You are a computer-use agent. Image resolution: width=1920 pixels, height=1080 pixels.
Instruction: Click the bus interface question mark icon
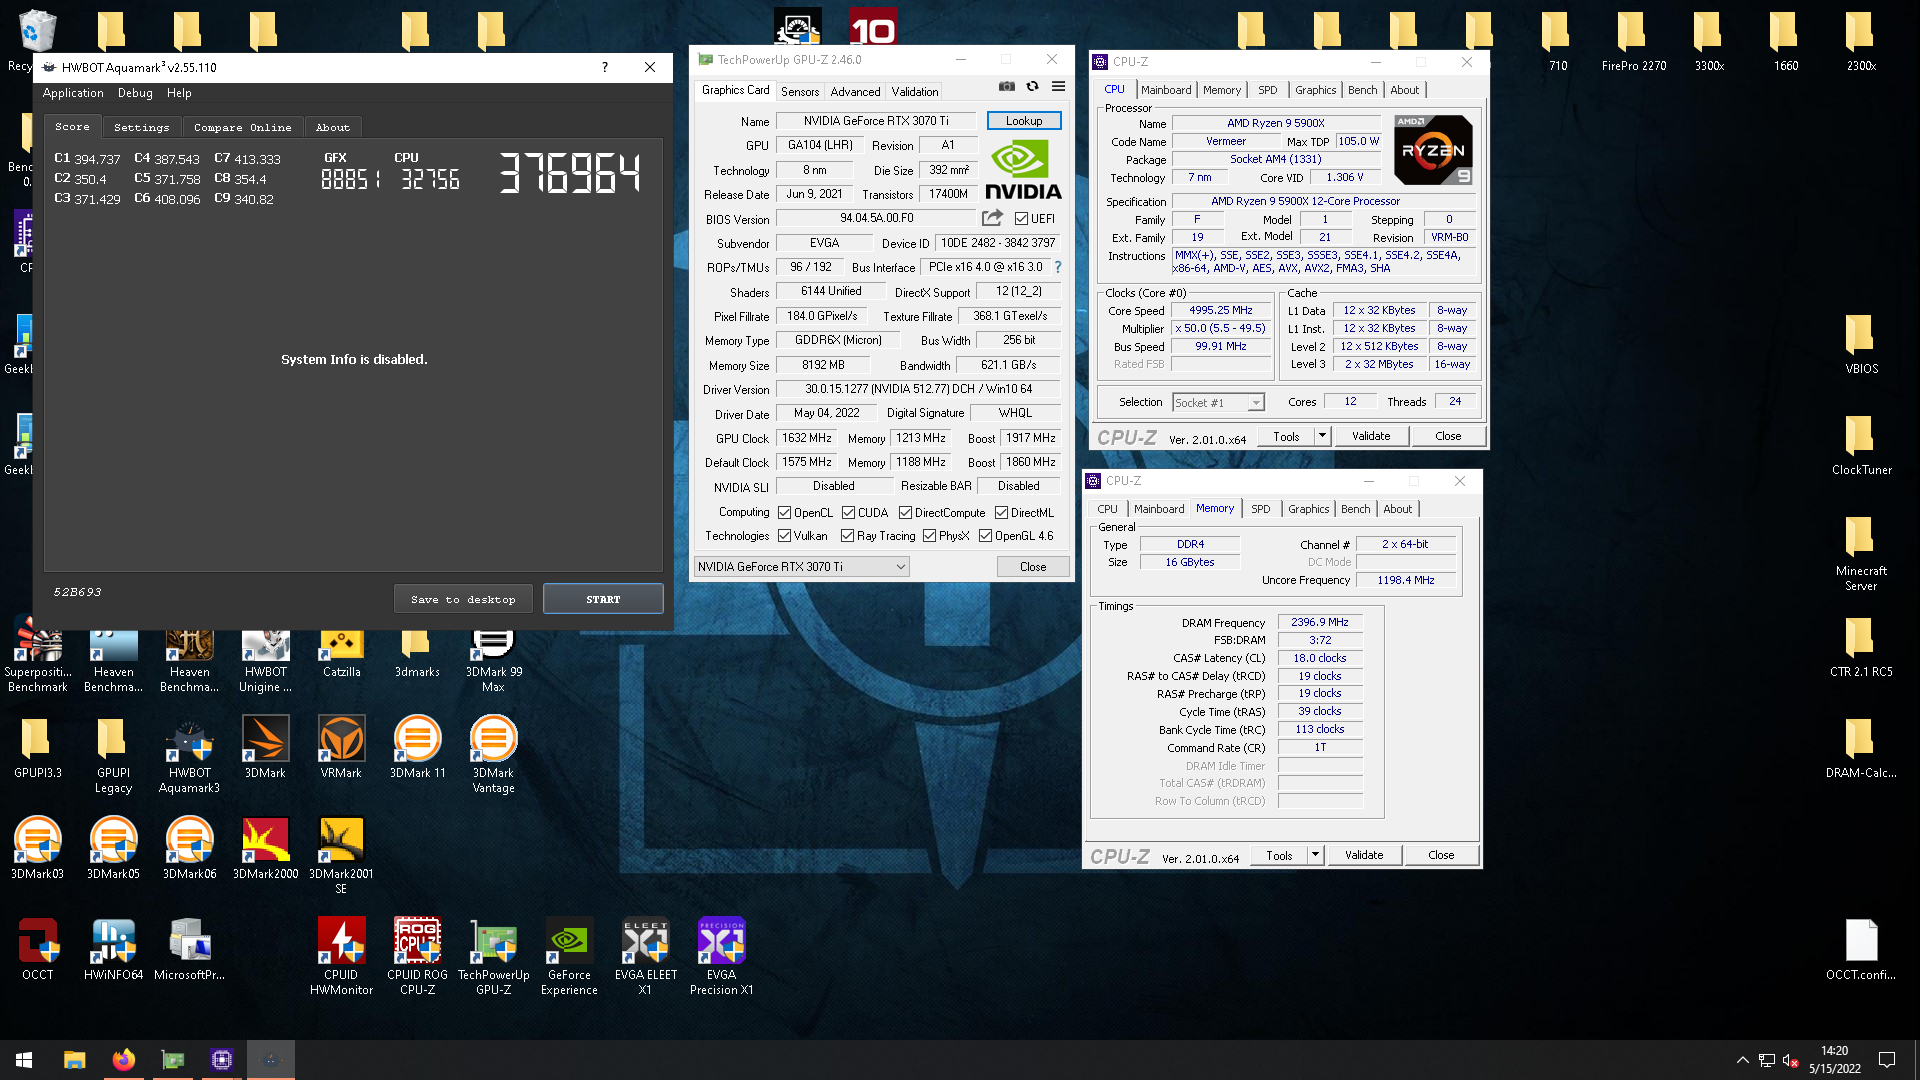tap(1058, 267)
